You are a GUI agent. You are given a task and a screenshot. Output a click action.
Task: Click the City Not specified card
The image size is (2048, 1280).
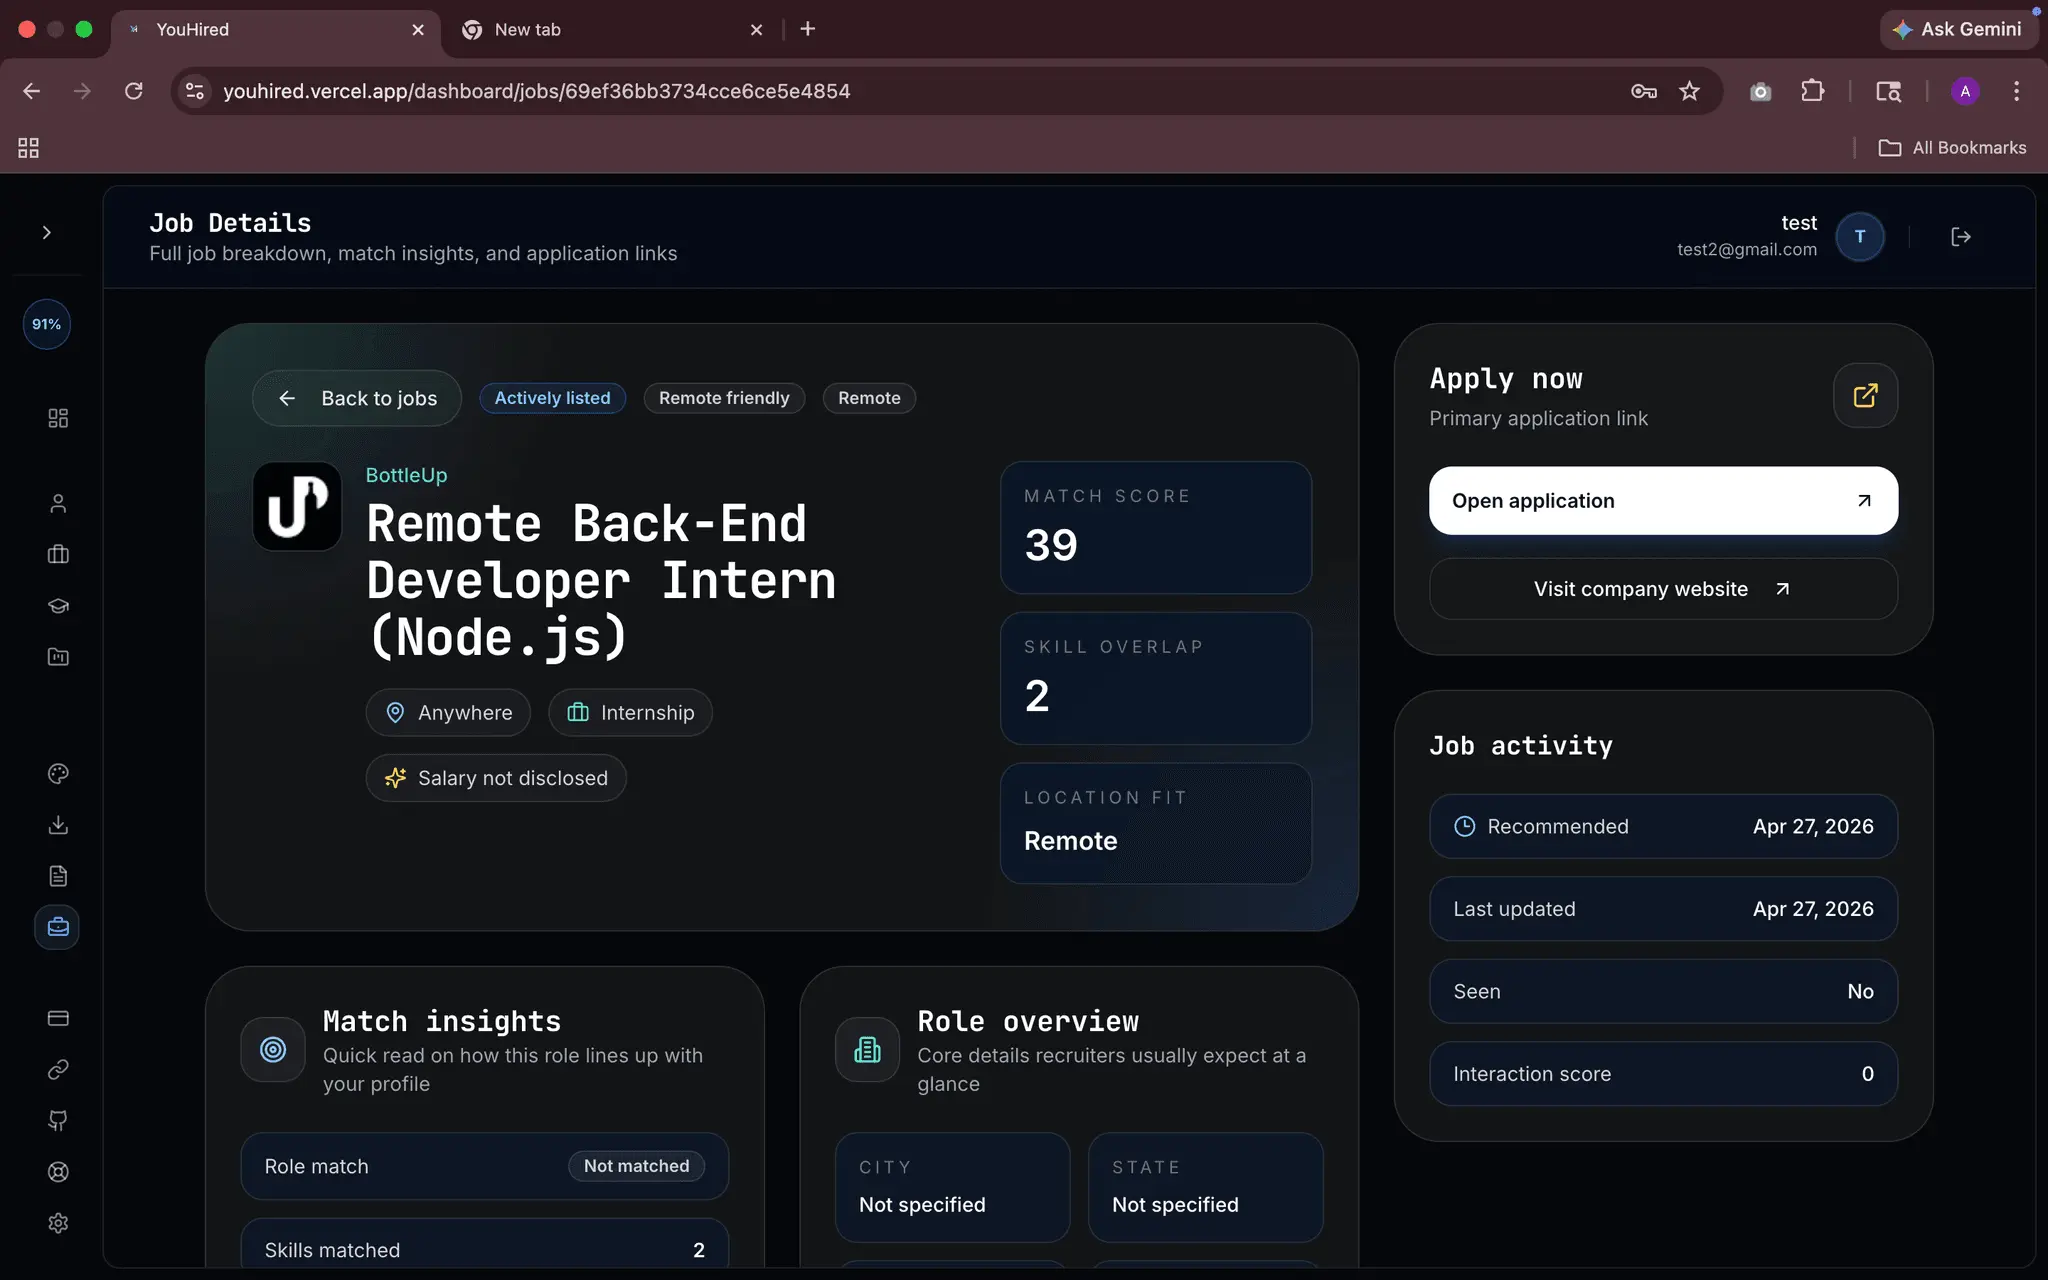[952, 1187]
